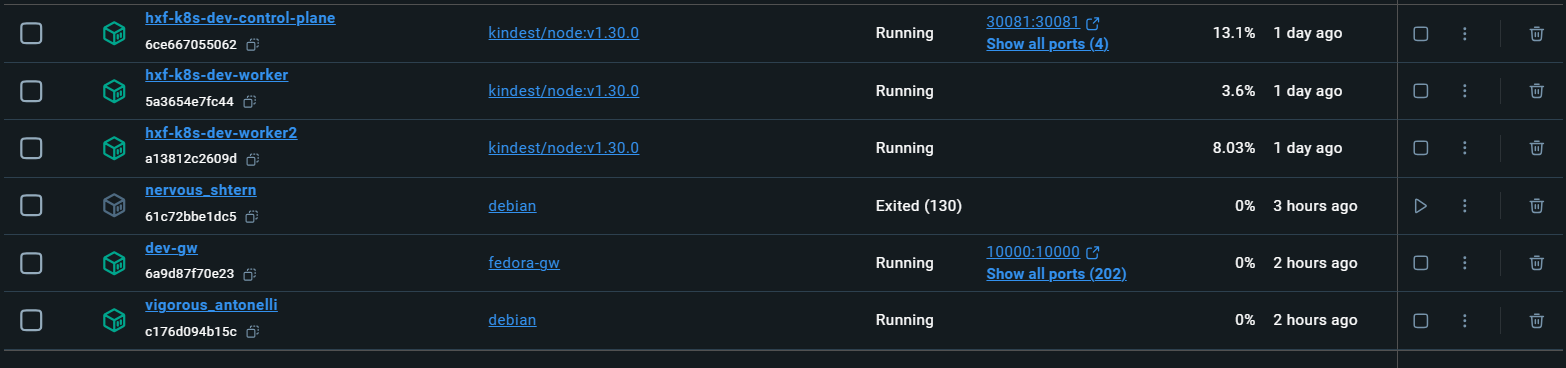Screen dimensions: 1566x368
Task: Open more actions menu for hxf-k8s-dev-worker
Action: point(1464,91)
